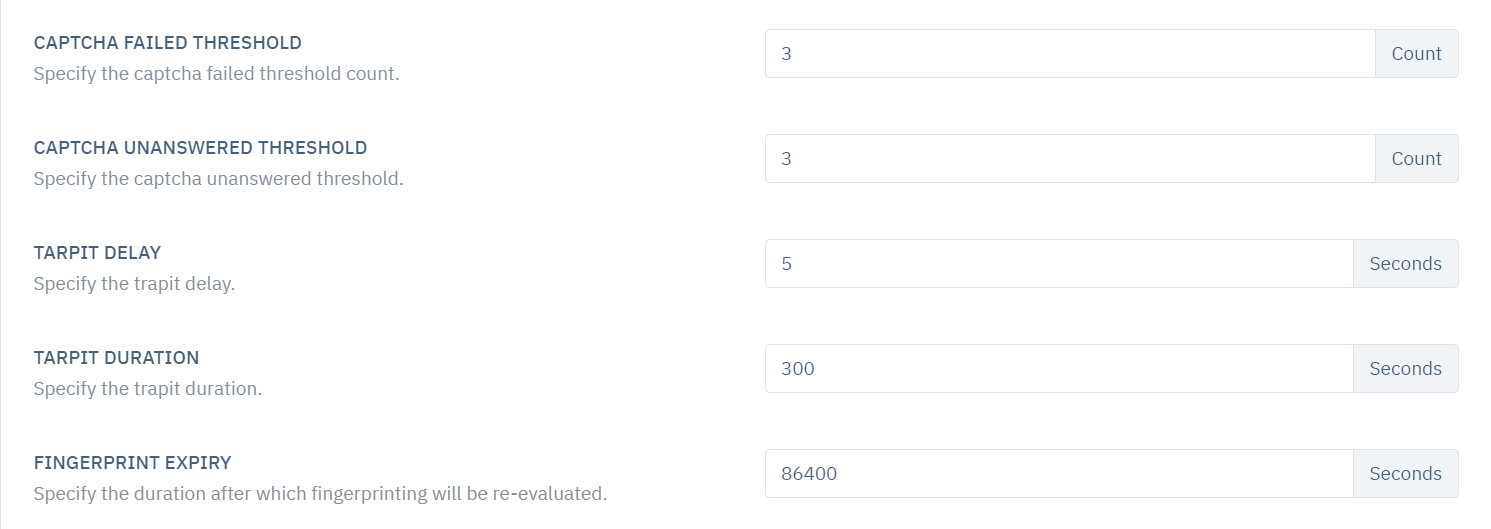Click the CAPTCHA UNANSWERED THRESHOLD heading
Viewport: 1491px width, 529px height.
click(200, 148)
